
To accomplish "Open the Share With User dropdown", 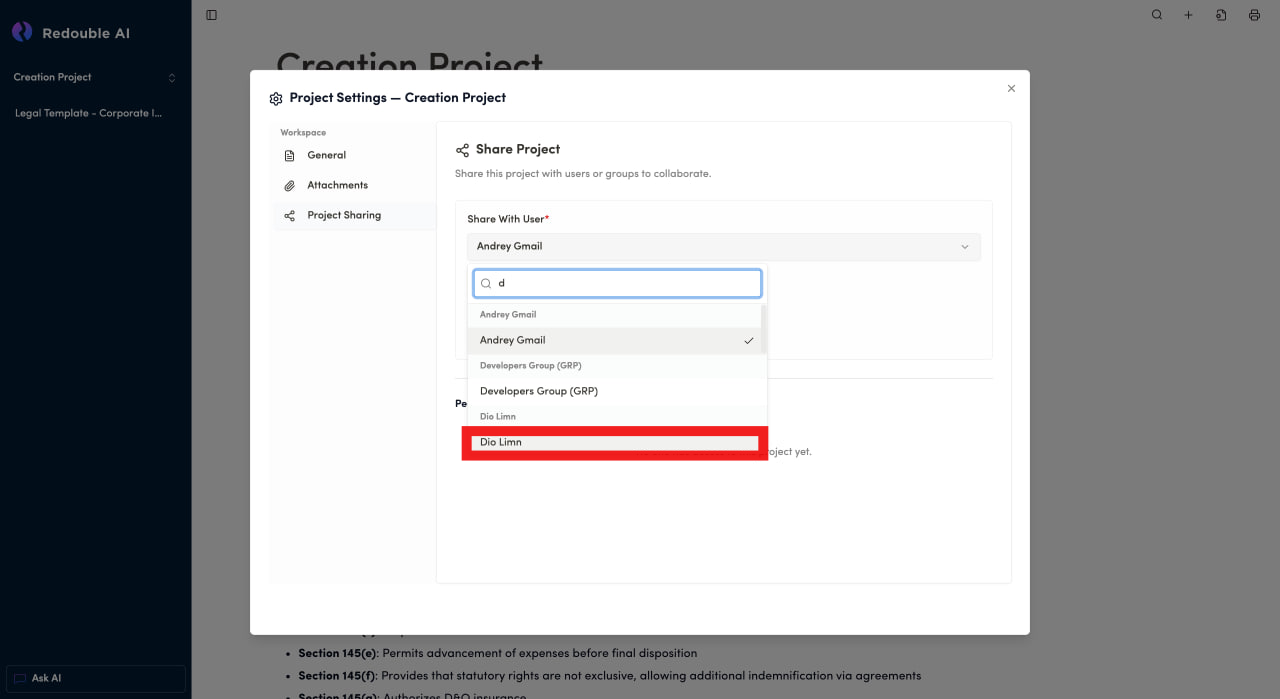I will 723,247.
